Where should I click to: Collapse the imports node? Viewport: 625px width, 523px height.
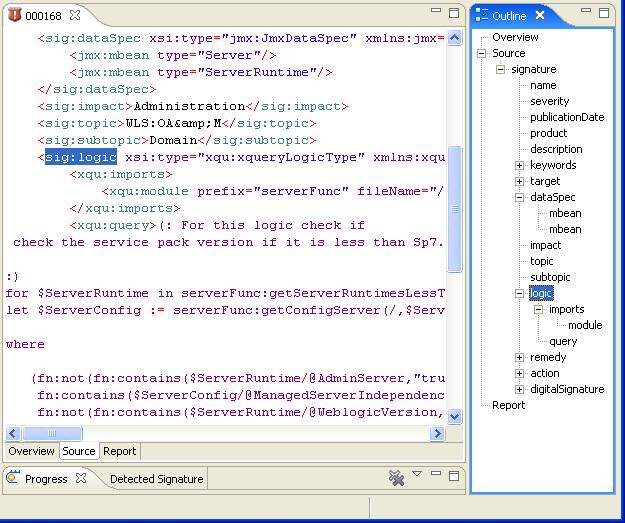[x=539, y=309]
